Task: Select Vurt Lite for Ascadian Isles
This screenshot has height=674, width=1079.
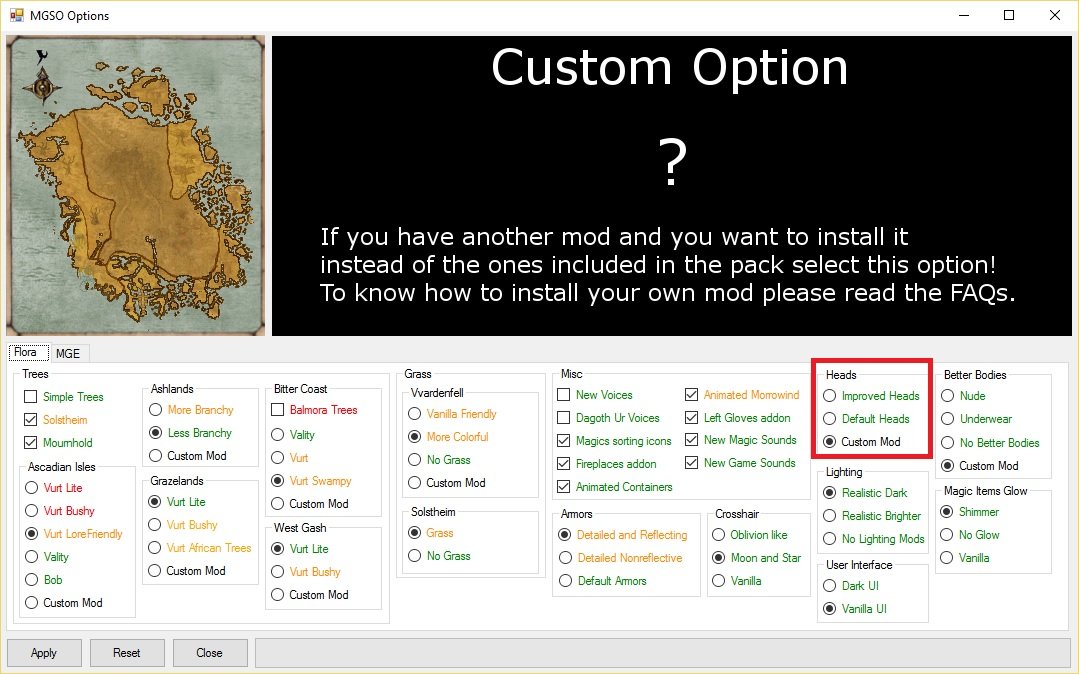Action: click(32, 488)
